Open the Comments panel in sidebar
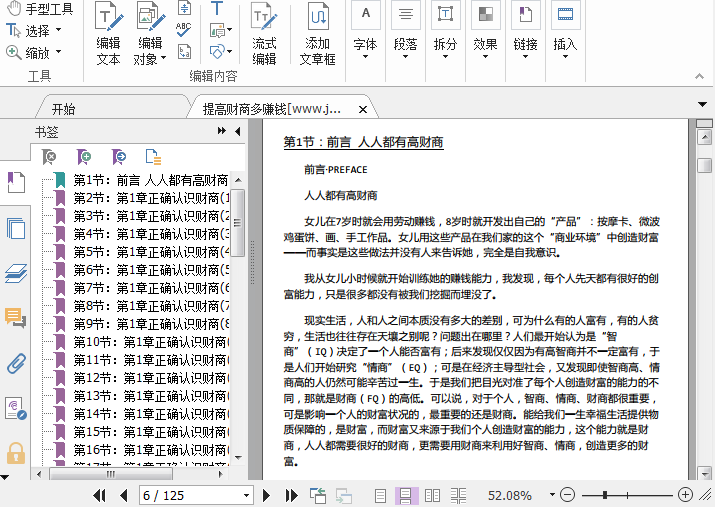Screen dimensions: 715x507 click(x=15, y=318)
